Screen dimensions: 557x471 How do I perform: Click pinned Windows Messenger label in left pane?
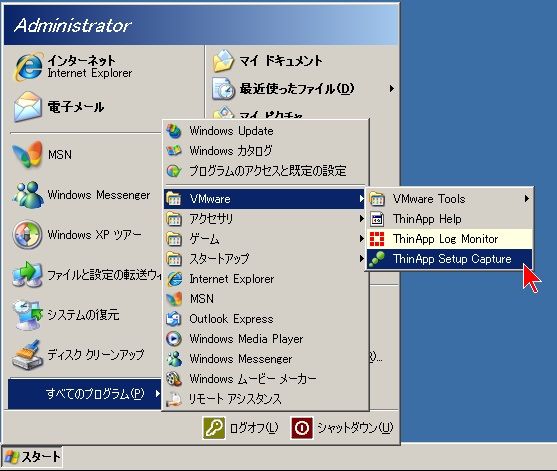click(x=99, y=195)
